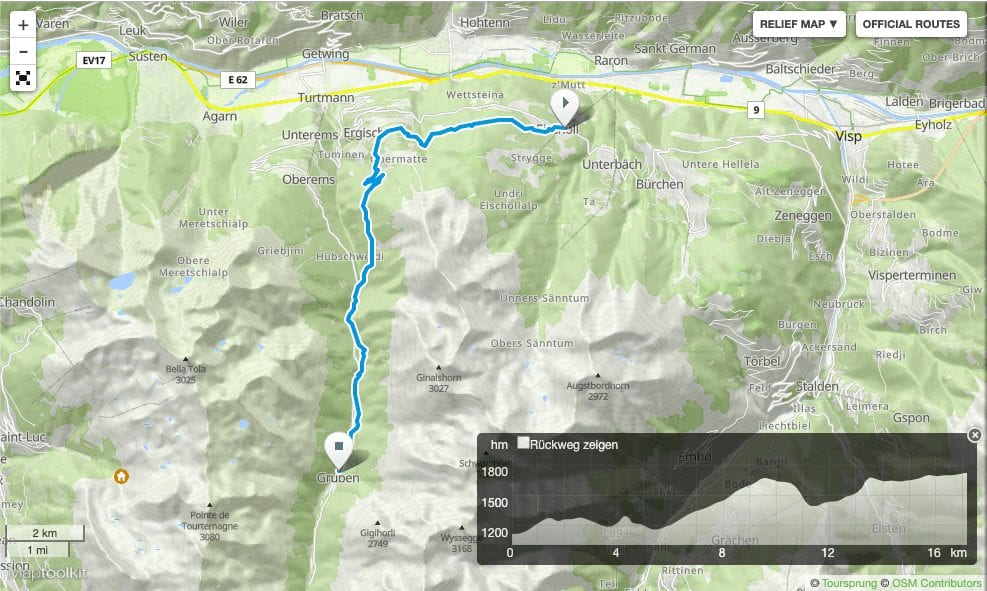Click the Ginalshorn 3027 peak marker
Viewport: 987px width, 591px height.
(x=439, y=367)
